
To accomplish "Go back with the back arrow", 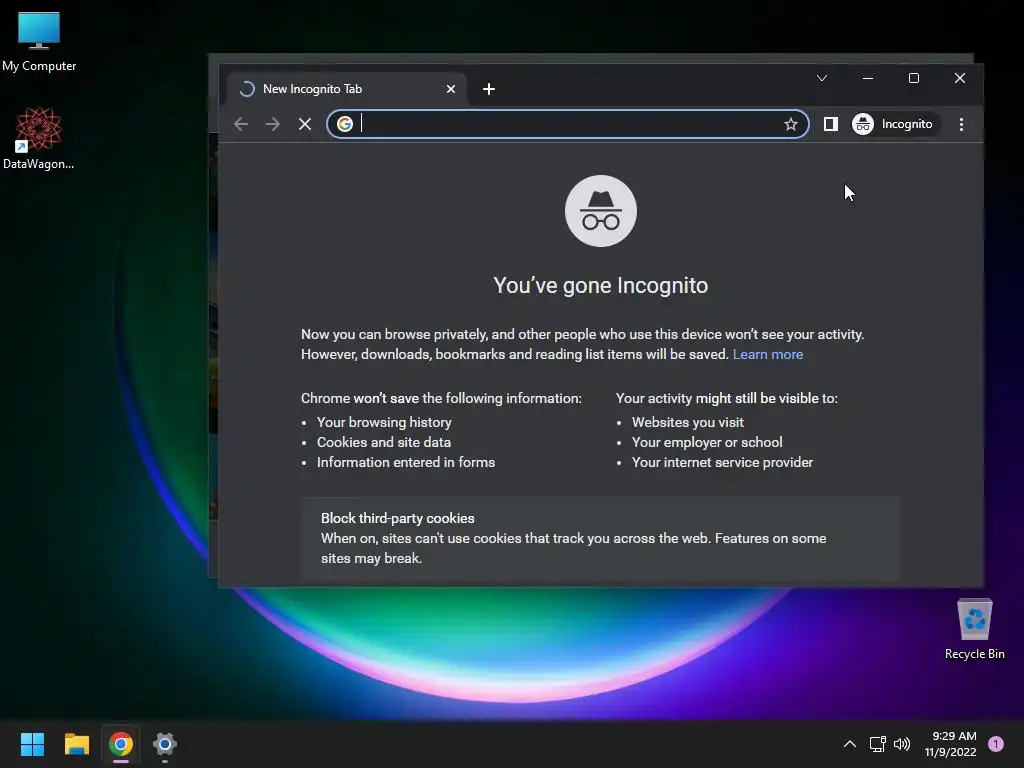I will point(241,124).
